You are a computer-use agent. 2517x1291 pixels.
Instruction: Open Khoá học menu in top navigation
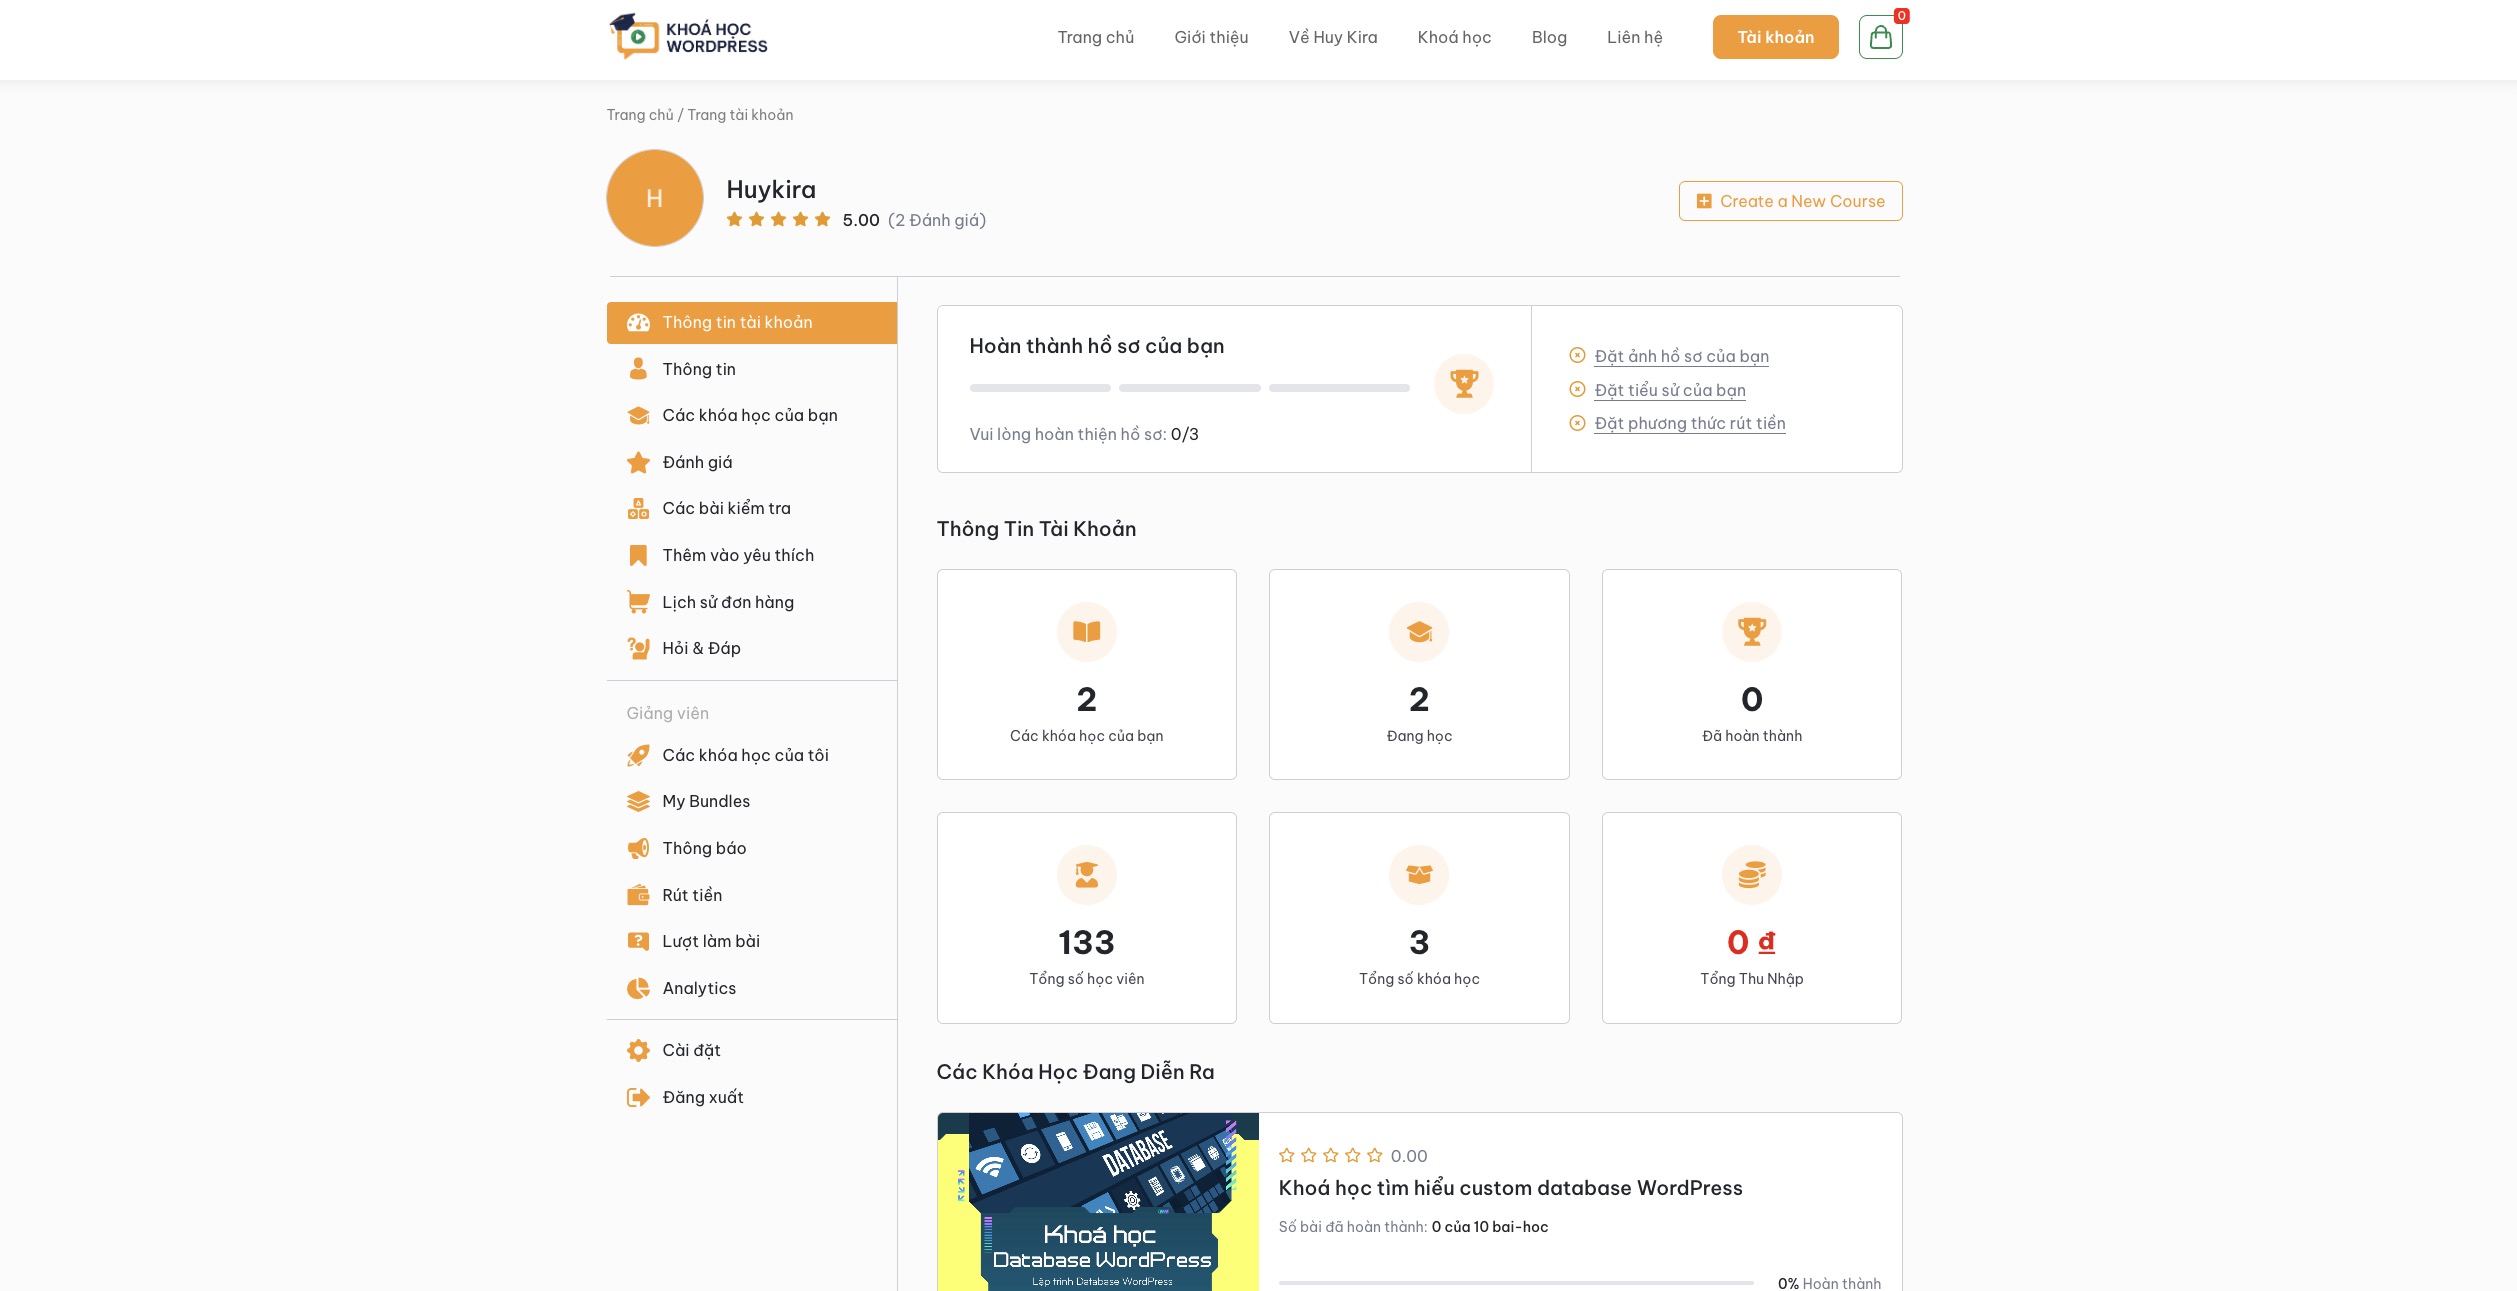coord(1453,37)
